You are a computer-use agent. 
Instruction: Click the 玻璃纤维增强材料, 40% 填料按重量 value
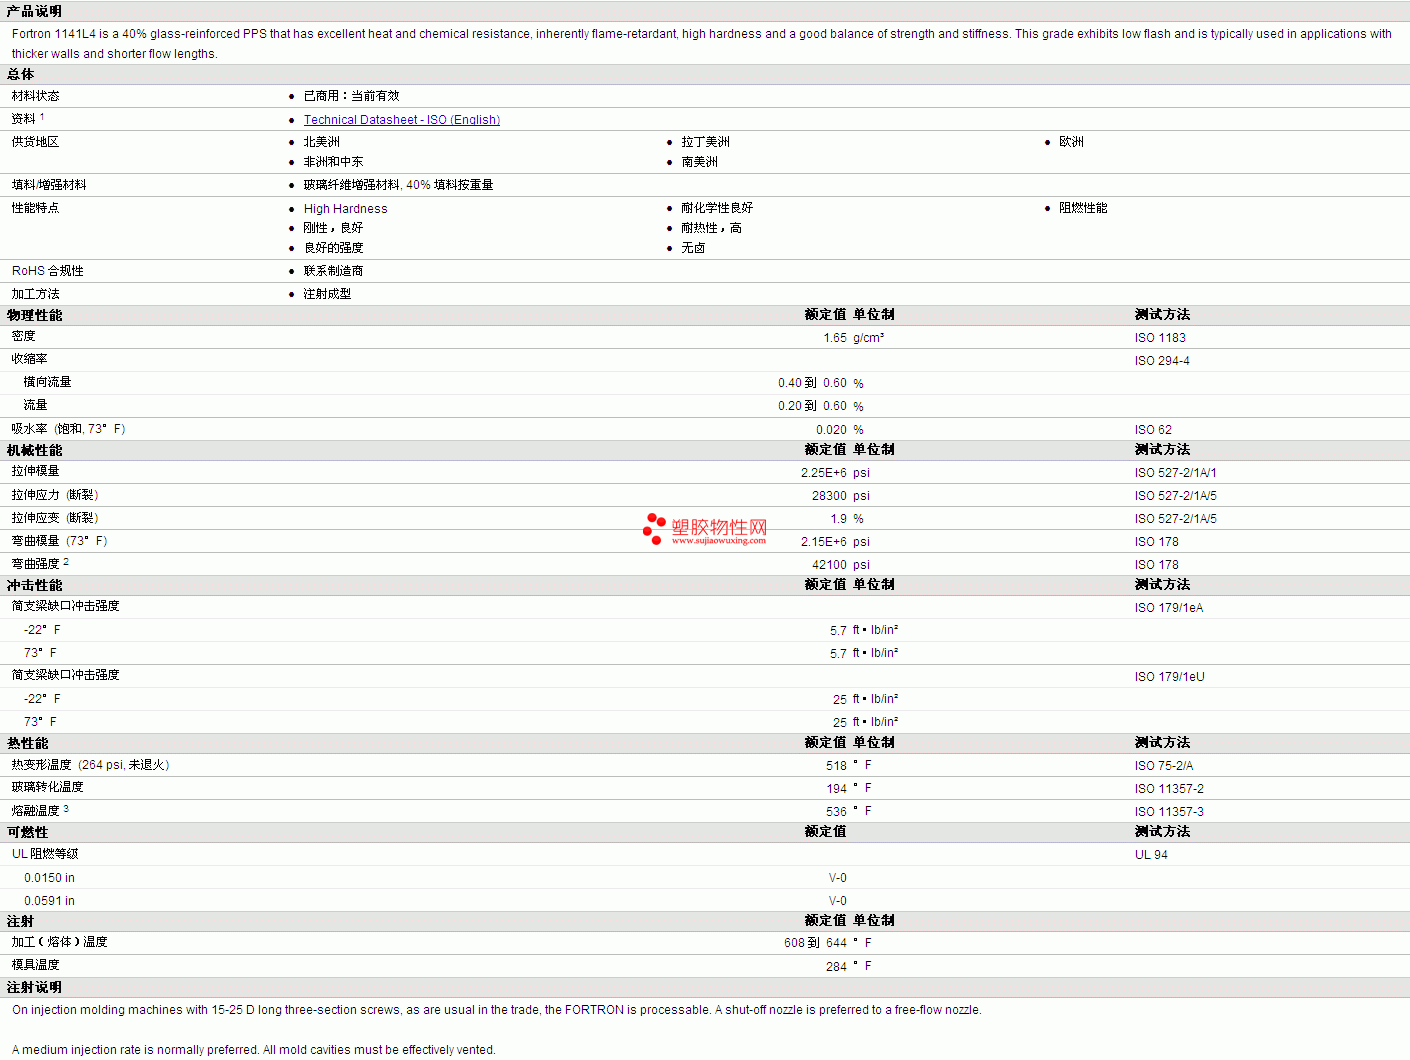398,185
